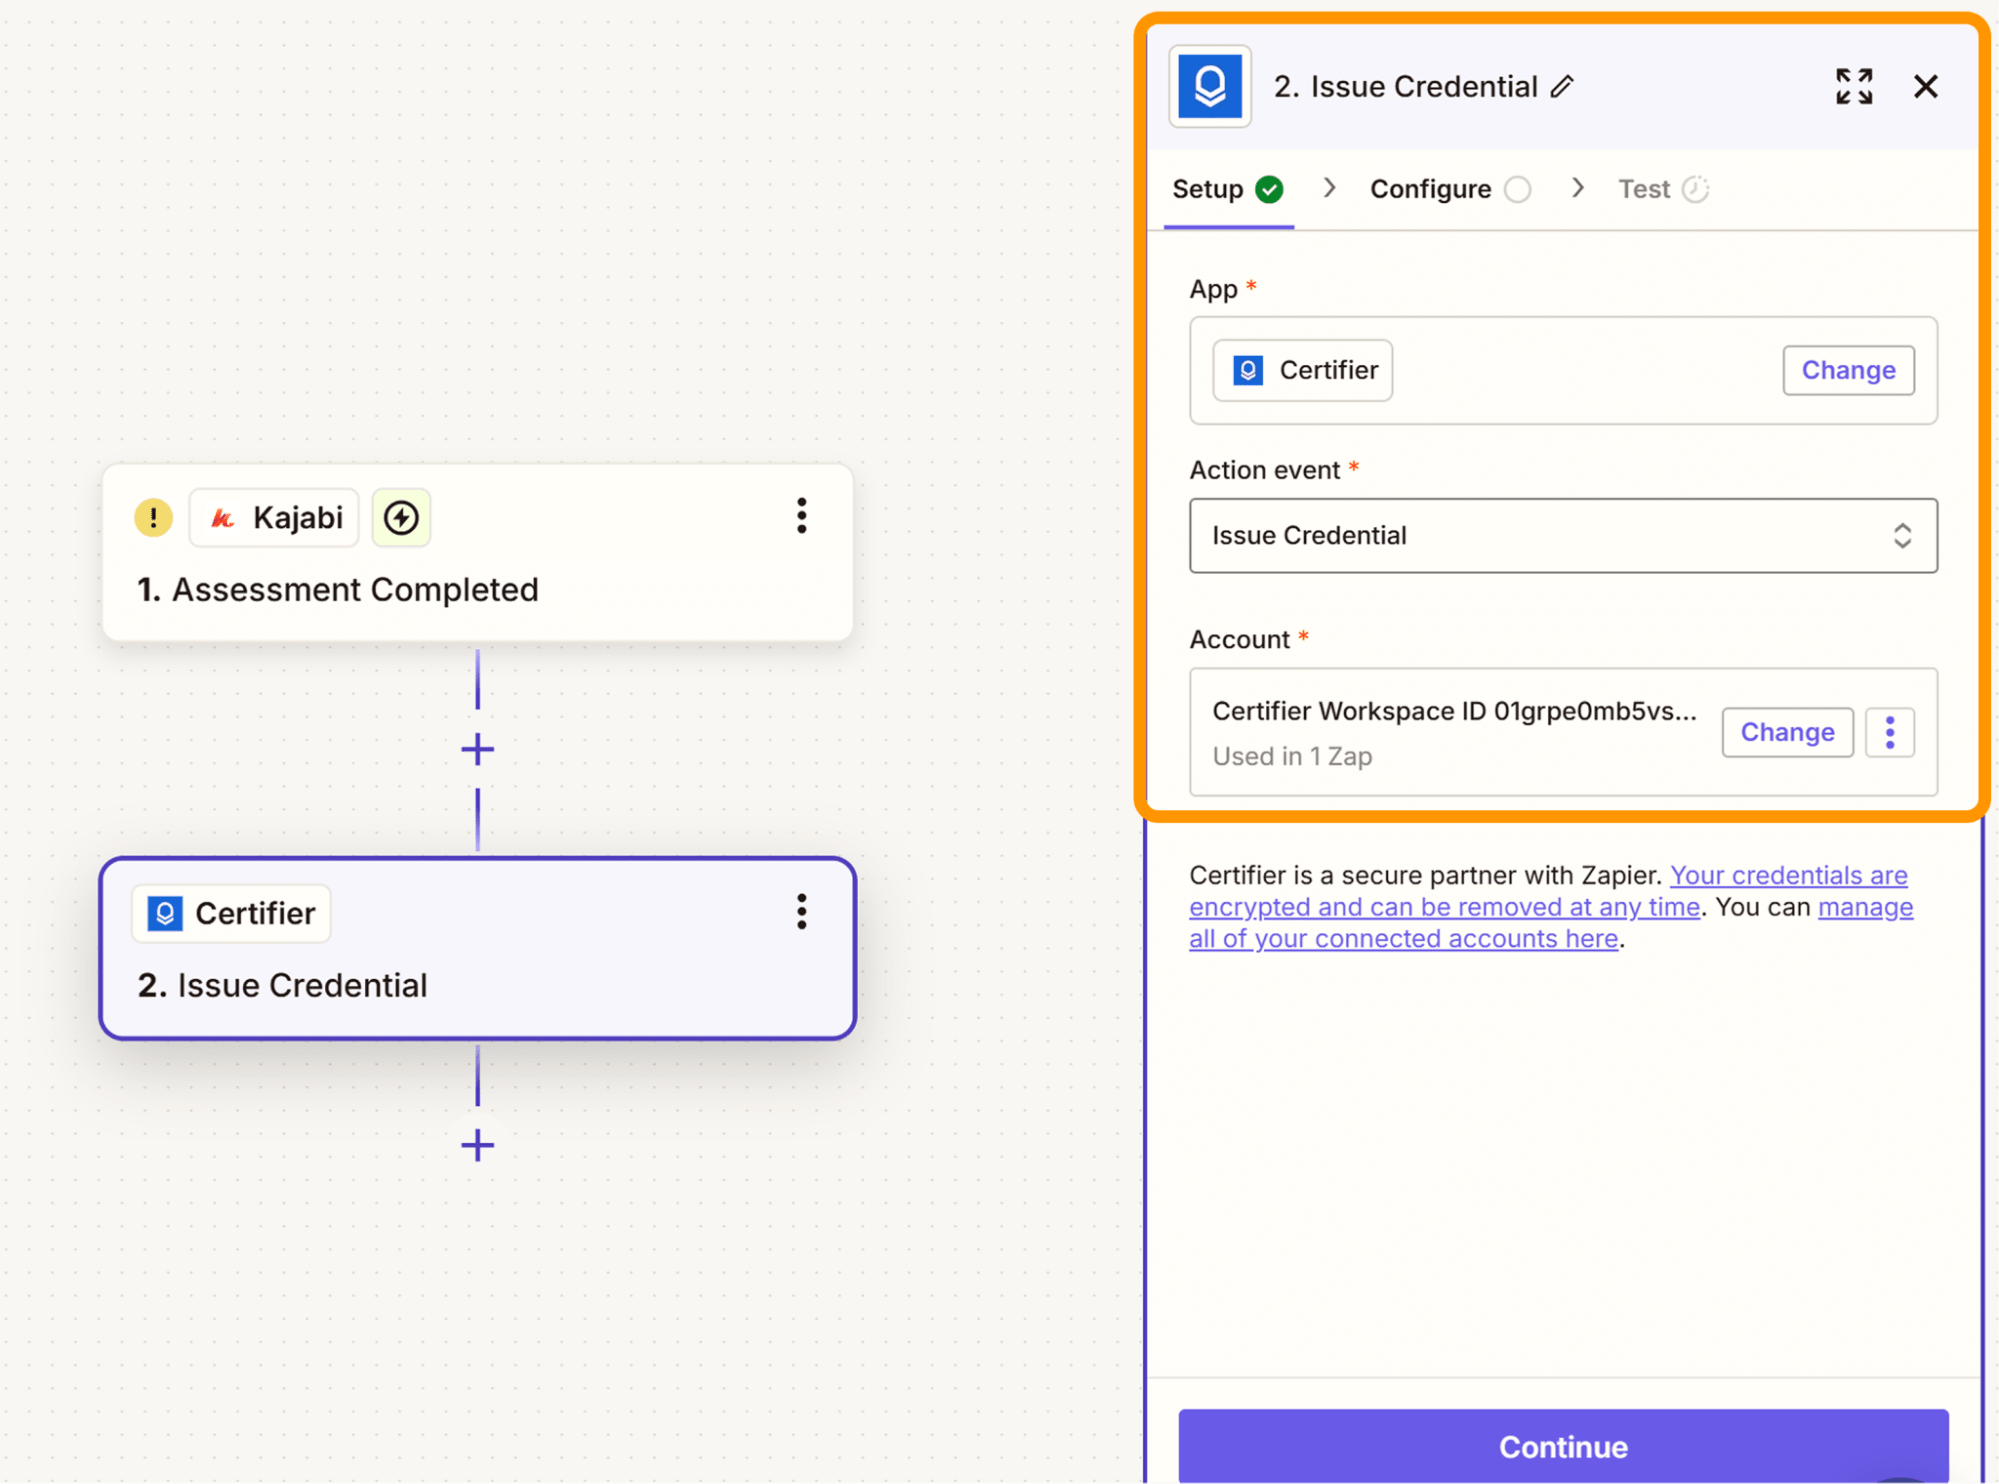Click the Kajabi app badge
The image size is (1999, 1484).
pos(274,517)
